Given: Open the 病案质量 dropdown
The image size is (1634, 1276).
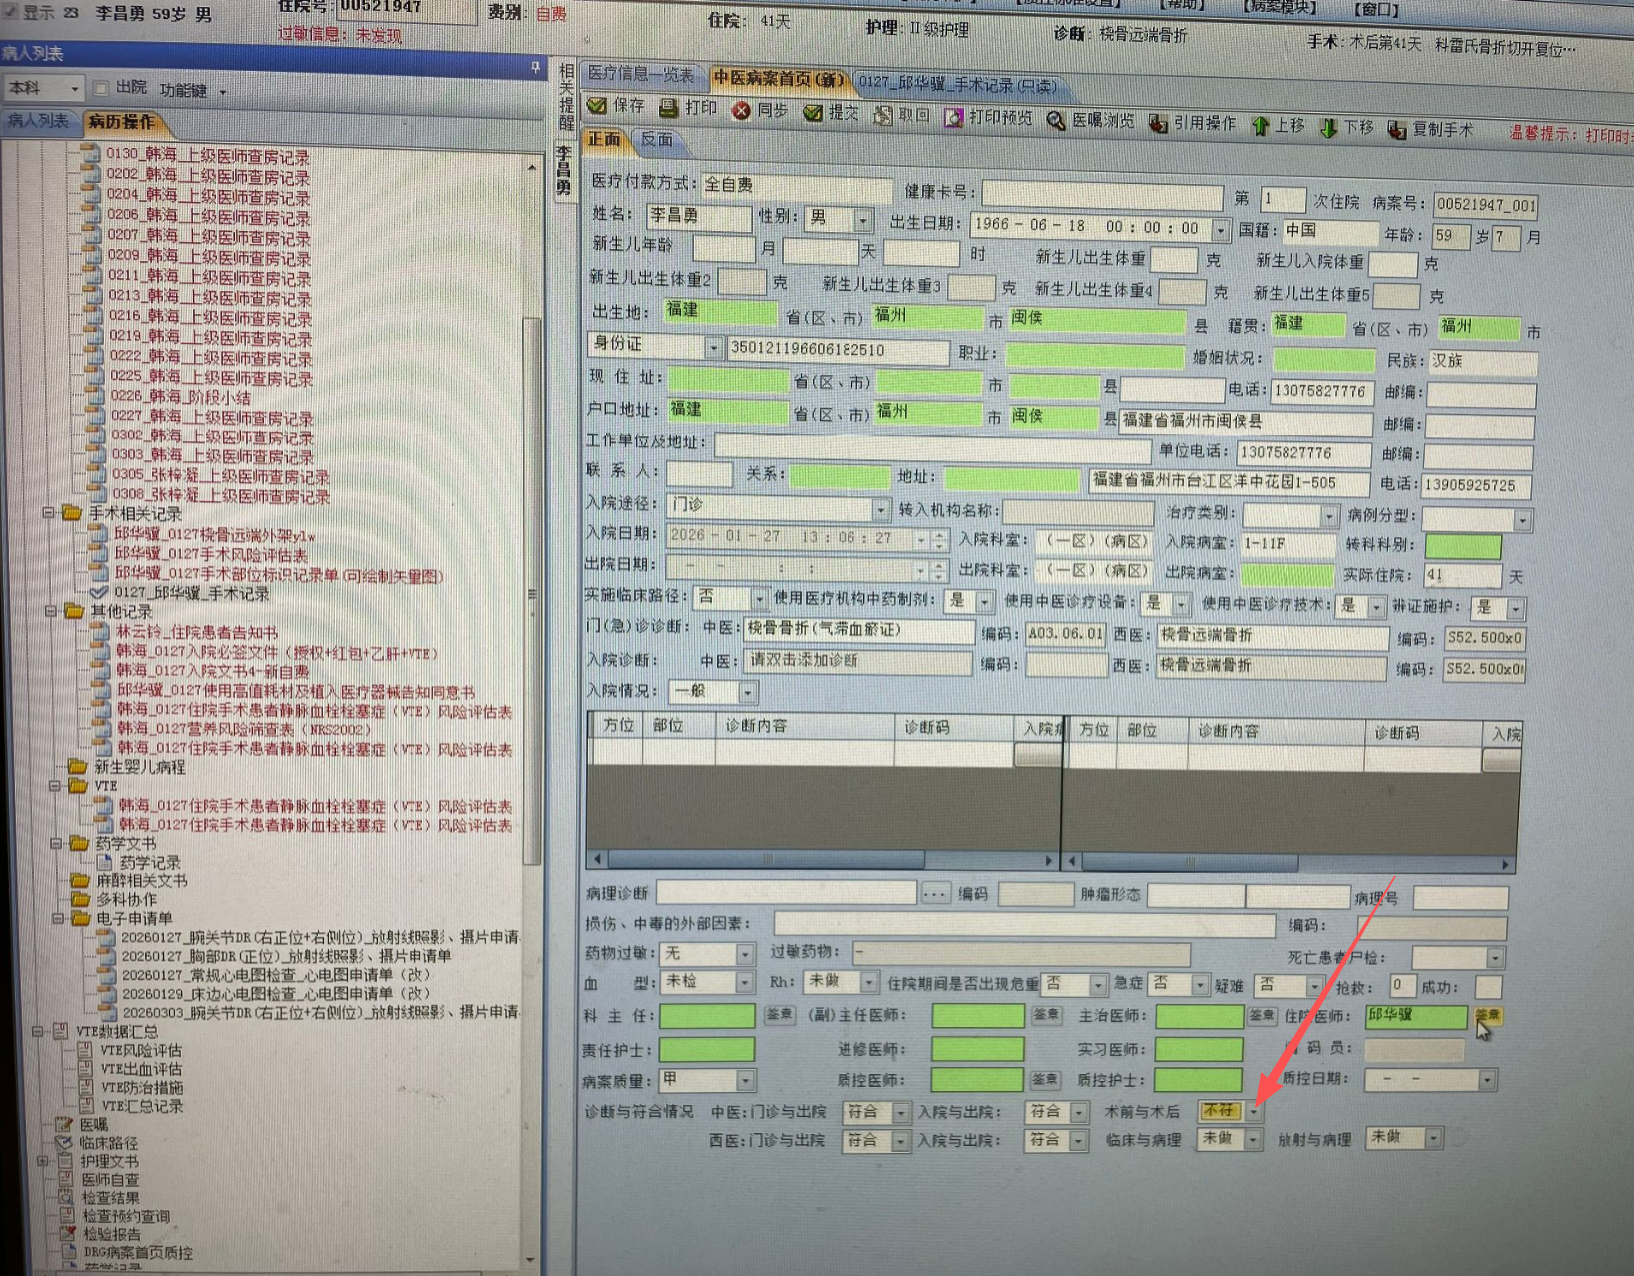Looking at the screenshot, I should tap(745, 1080).
